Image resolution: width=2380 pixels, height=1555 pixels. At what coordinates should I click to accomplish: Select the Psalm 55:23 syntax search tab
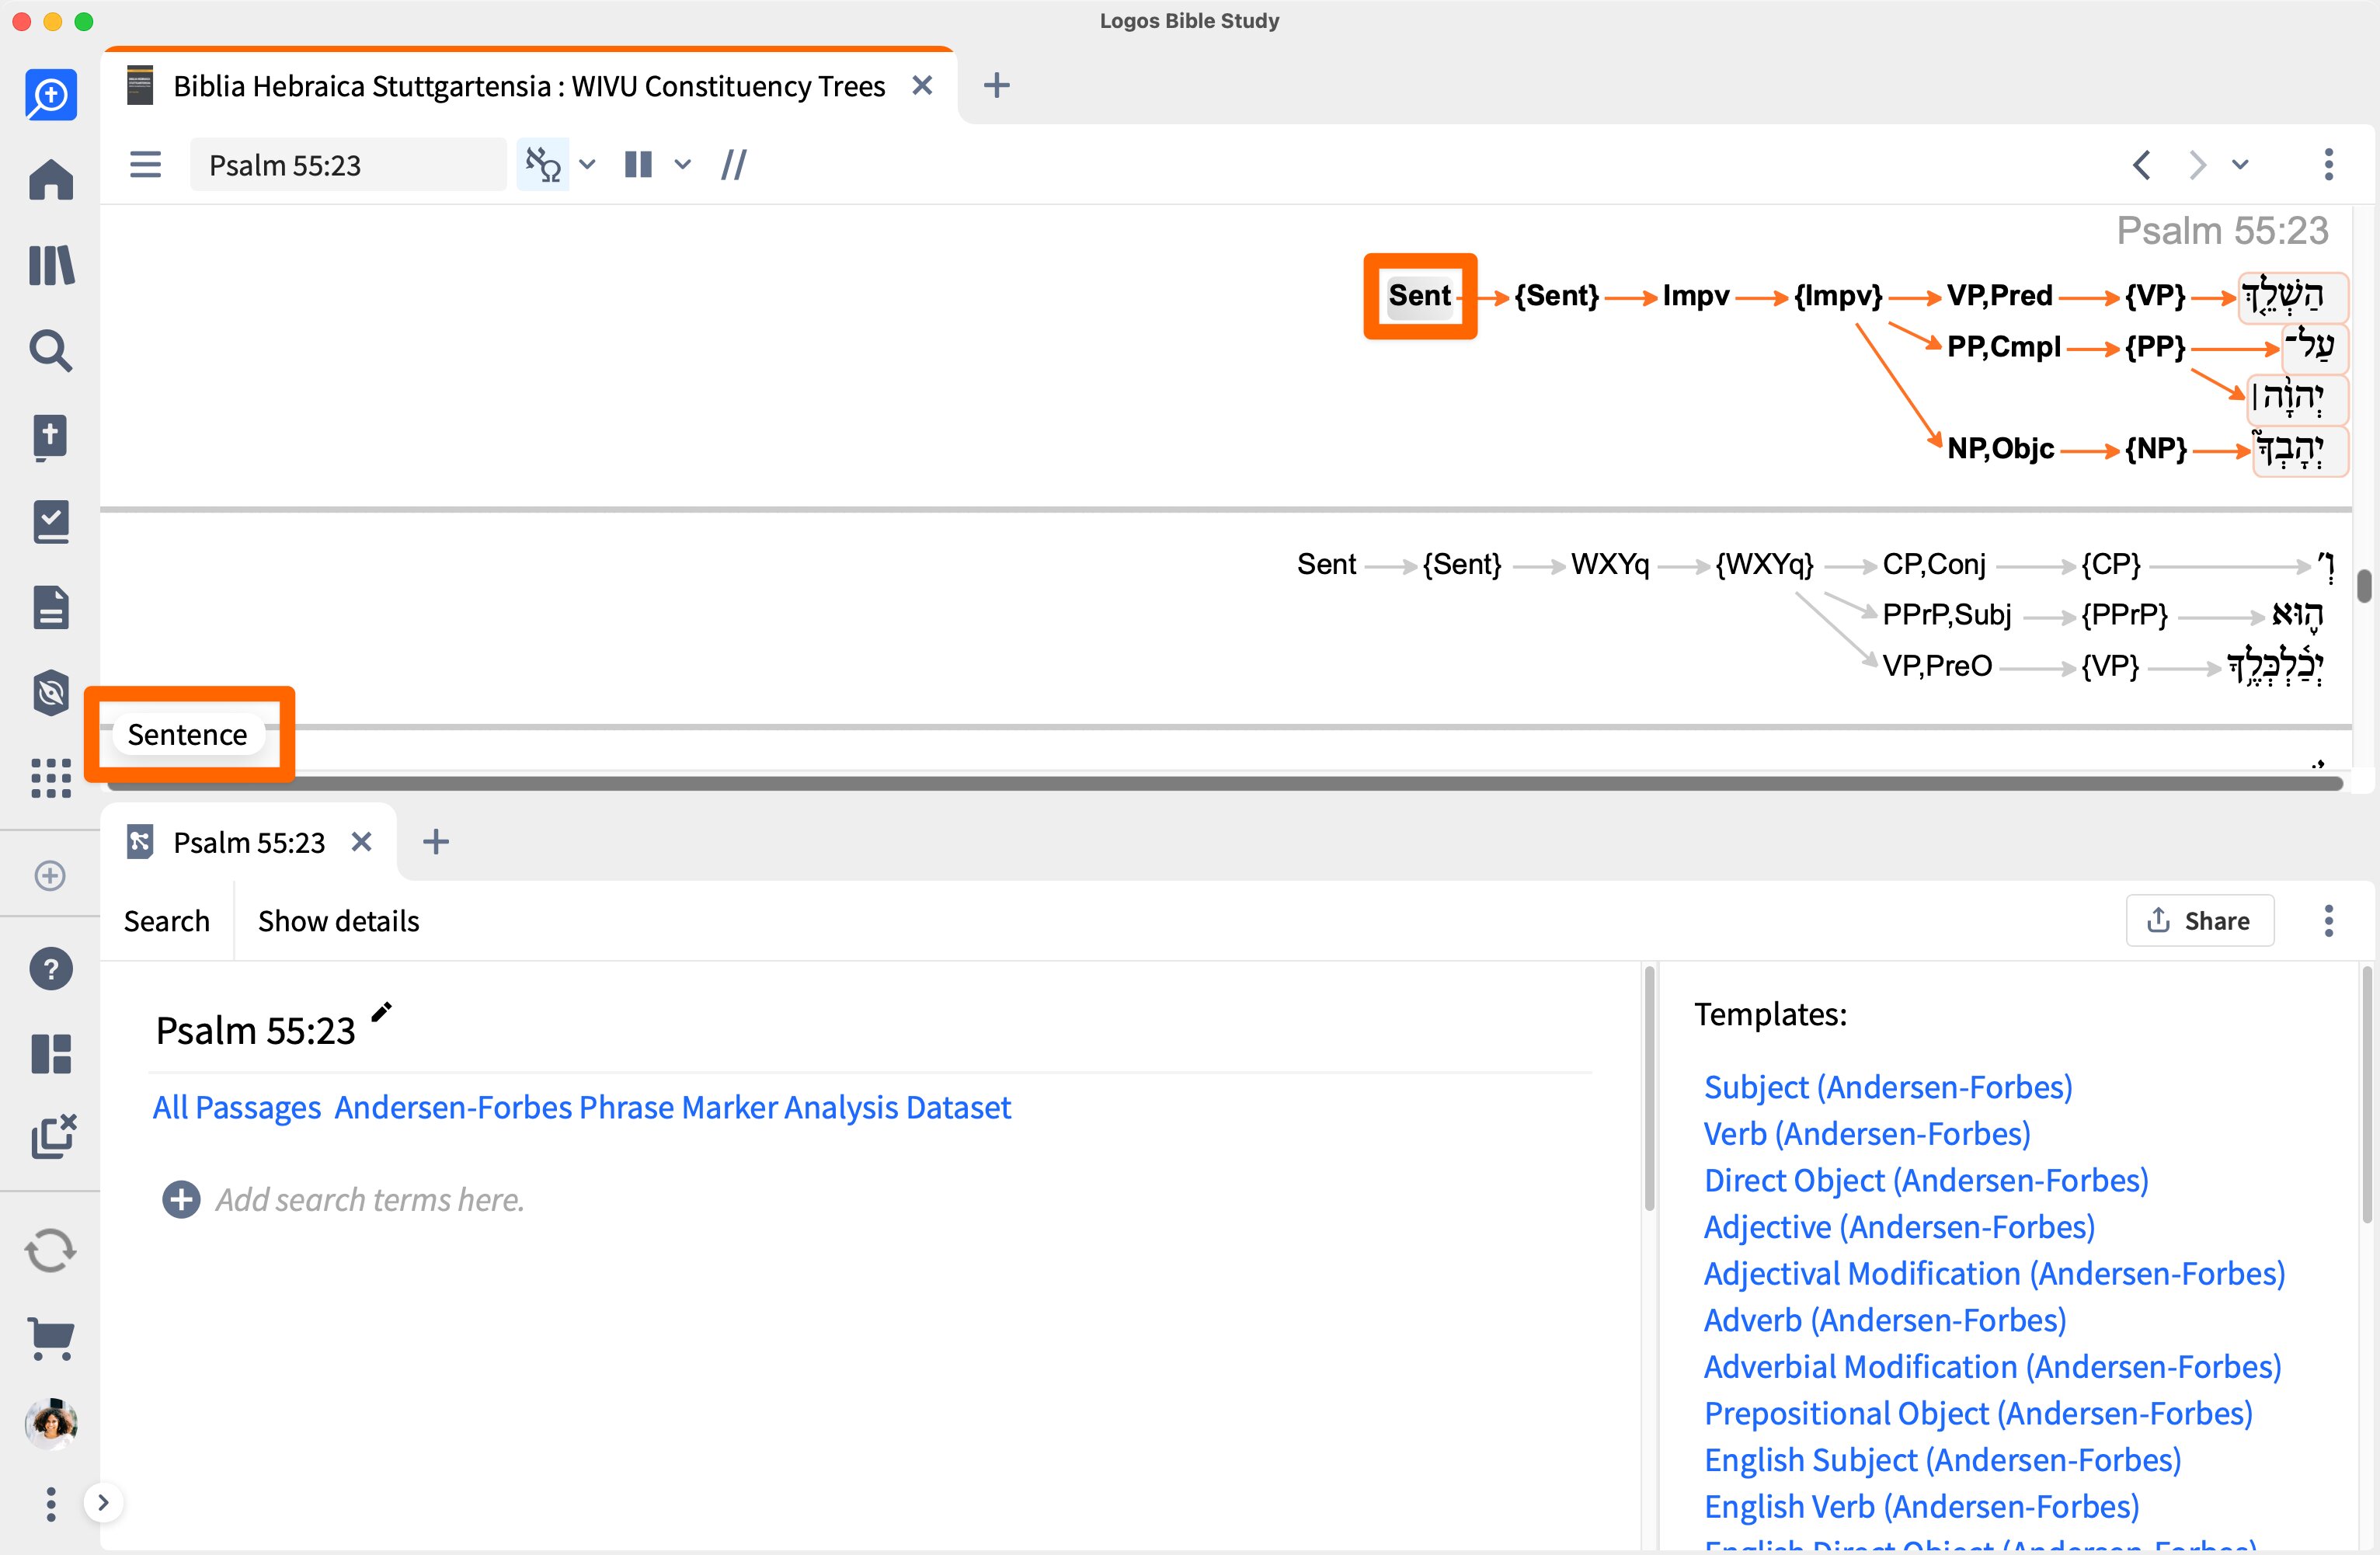[249, 842]
